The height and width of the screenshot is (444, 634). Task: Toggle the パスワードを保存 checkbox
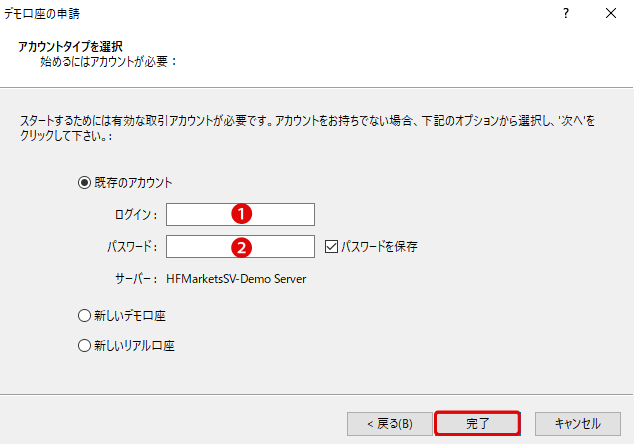pos(333,246)
